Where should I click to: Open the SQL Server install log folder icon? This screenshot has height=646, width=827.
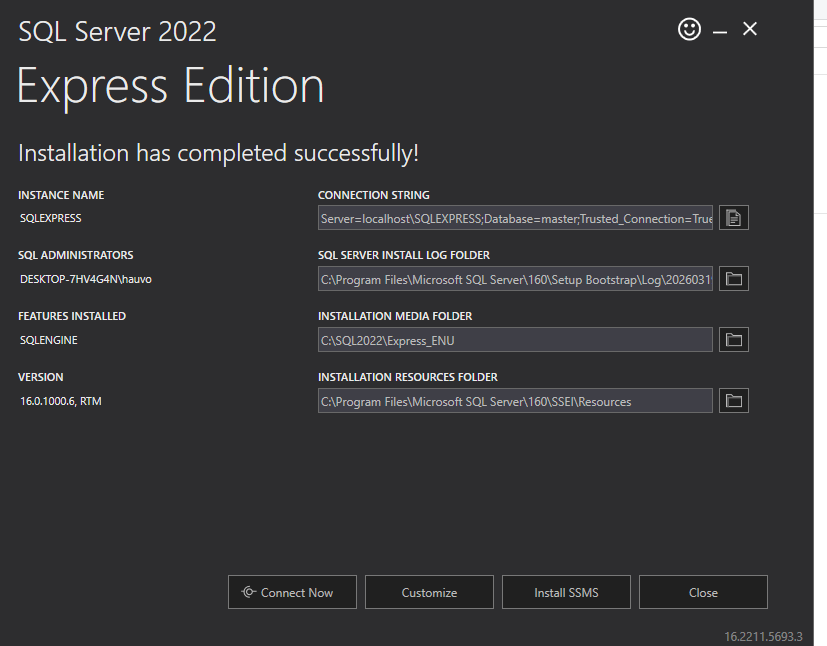[734, 279]
